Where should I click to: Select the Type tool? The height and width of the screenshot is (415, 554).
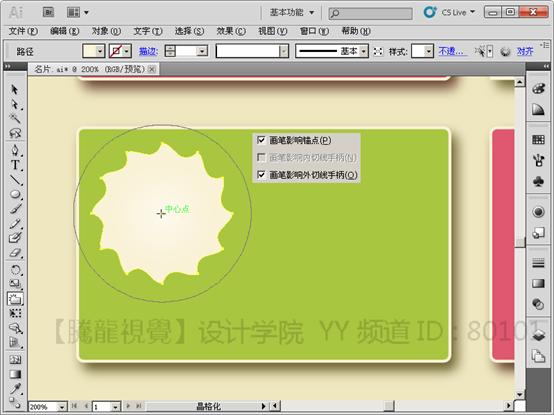point(15,165)
